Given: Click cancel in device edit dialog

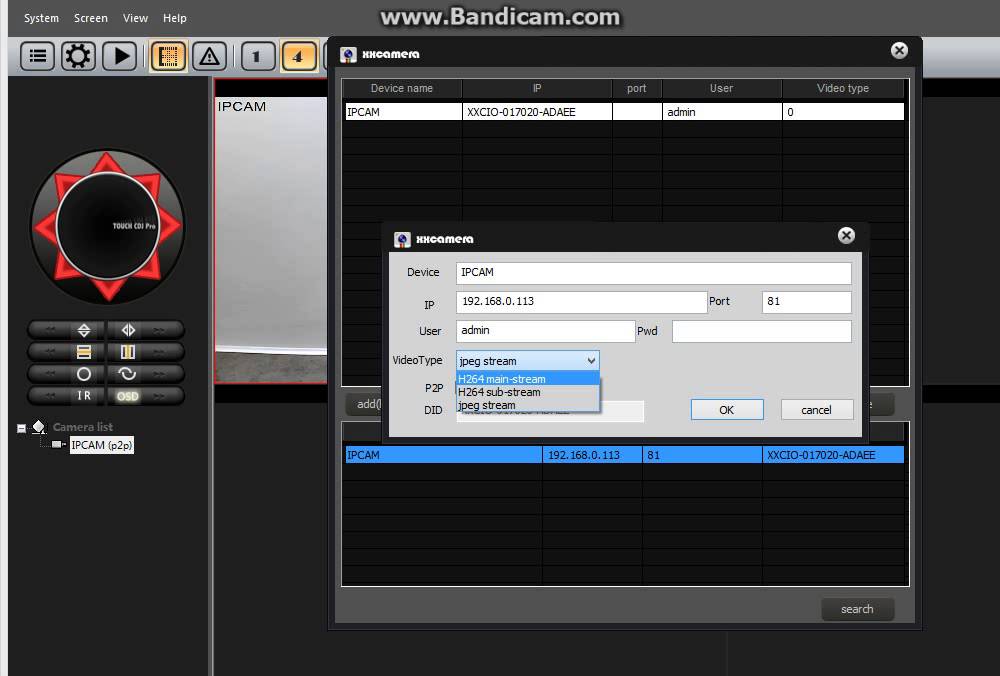Looking at the screenshot, I should pos(817,409).
